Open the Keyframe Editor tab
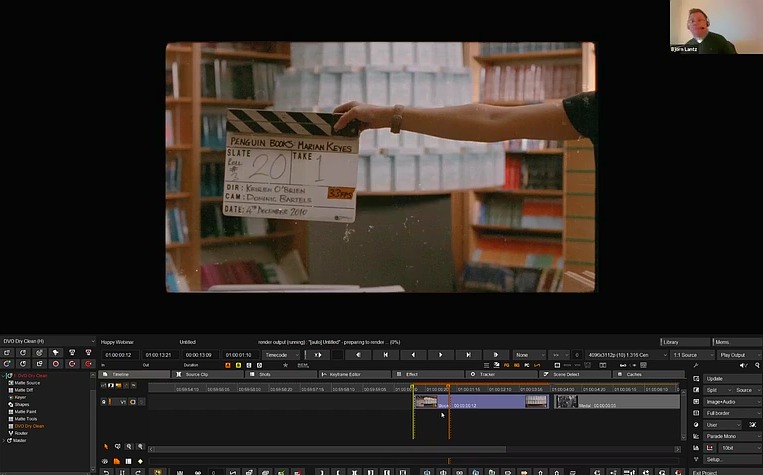Screen dimensions: 763x475 tap(355, 374)
